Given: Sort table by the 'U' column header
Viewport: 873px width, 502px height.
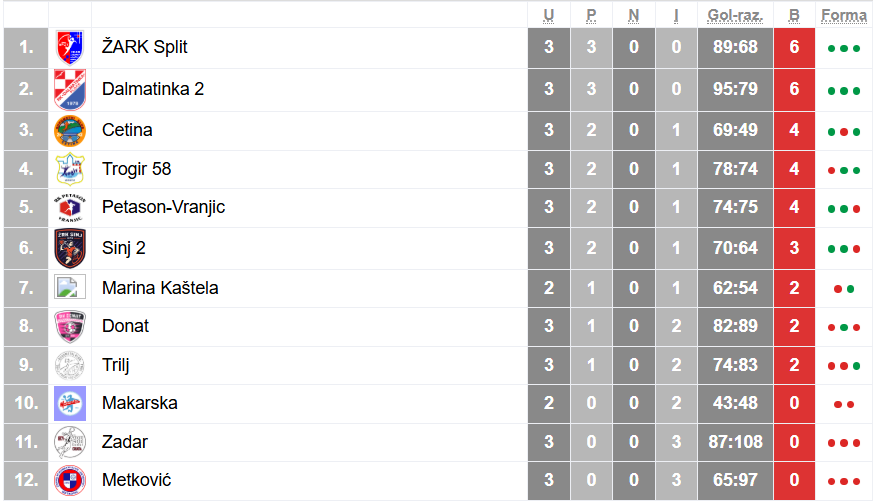Looking at the screenshot, I should click(549, 15).
